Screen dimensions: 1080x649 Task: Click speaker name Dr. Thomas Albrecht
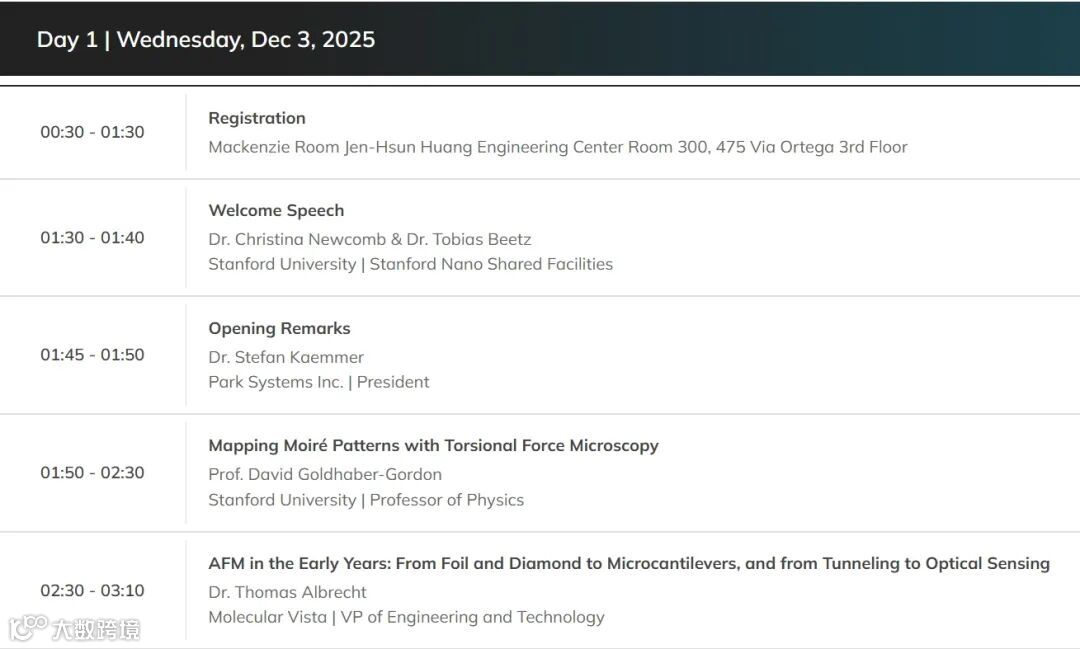(x=287, y=592)
